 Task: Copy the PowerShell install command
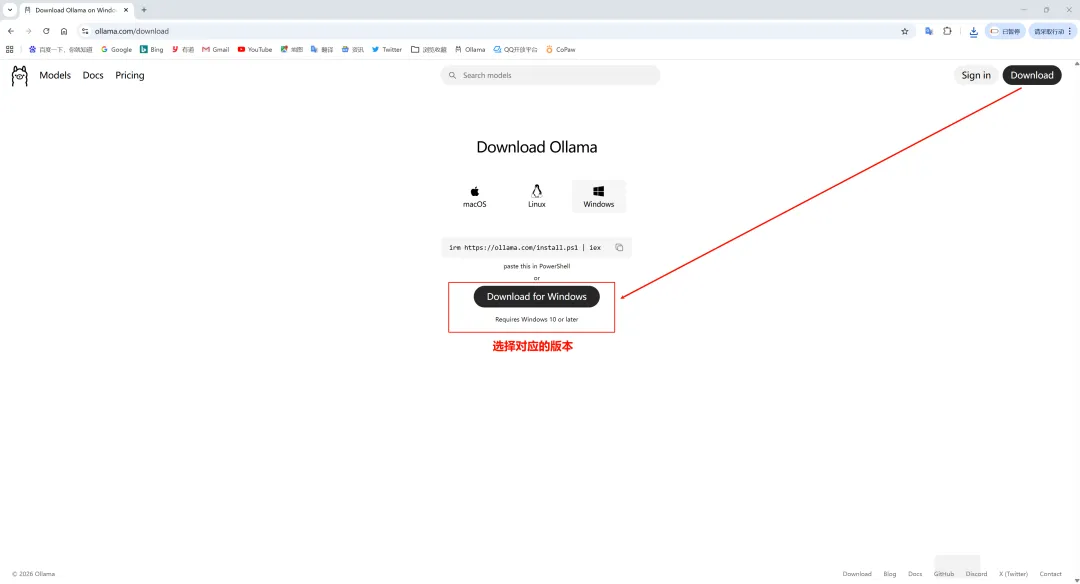point(619,247)
